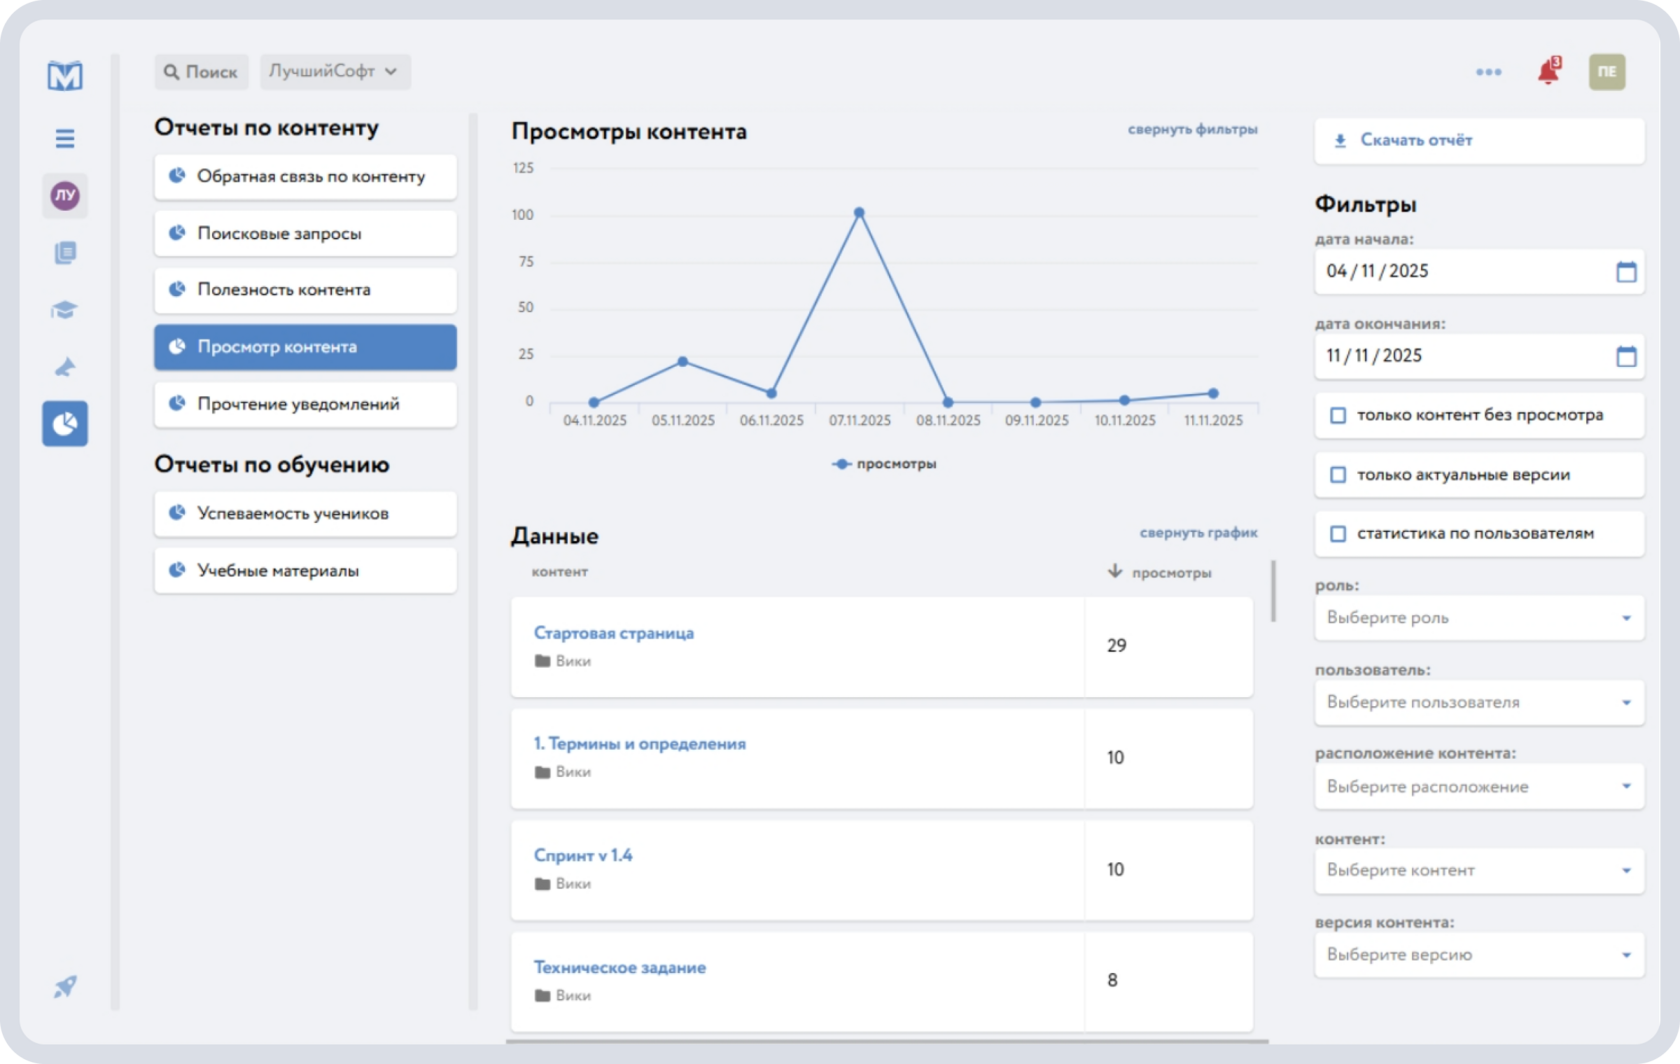Viewport: 1680px width, 1064px height.
Task: Click the chart point for 06.11.2025
Action: (x=771, y=393)
